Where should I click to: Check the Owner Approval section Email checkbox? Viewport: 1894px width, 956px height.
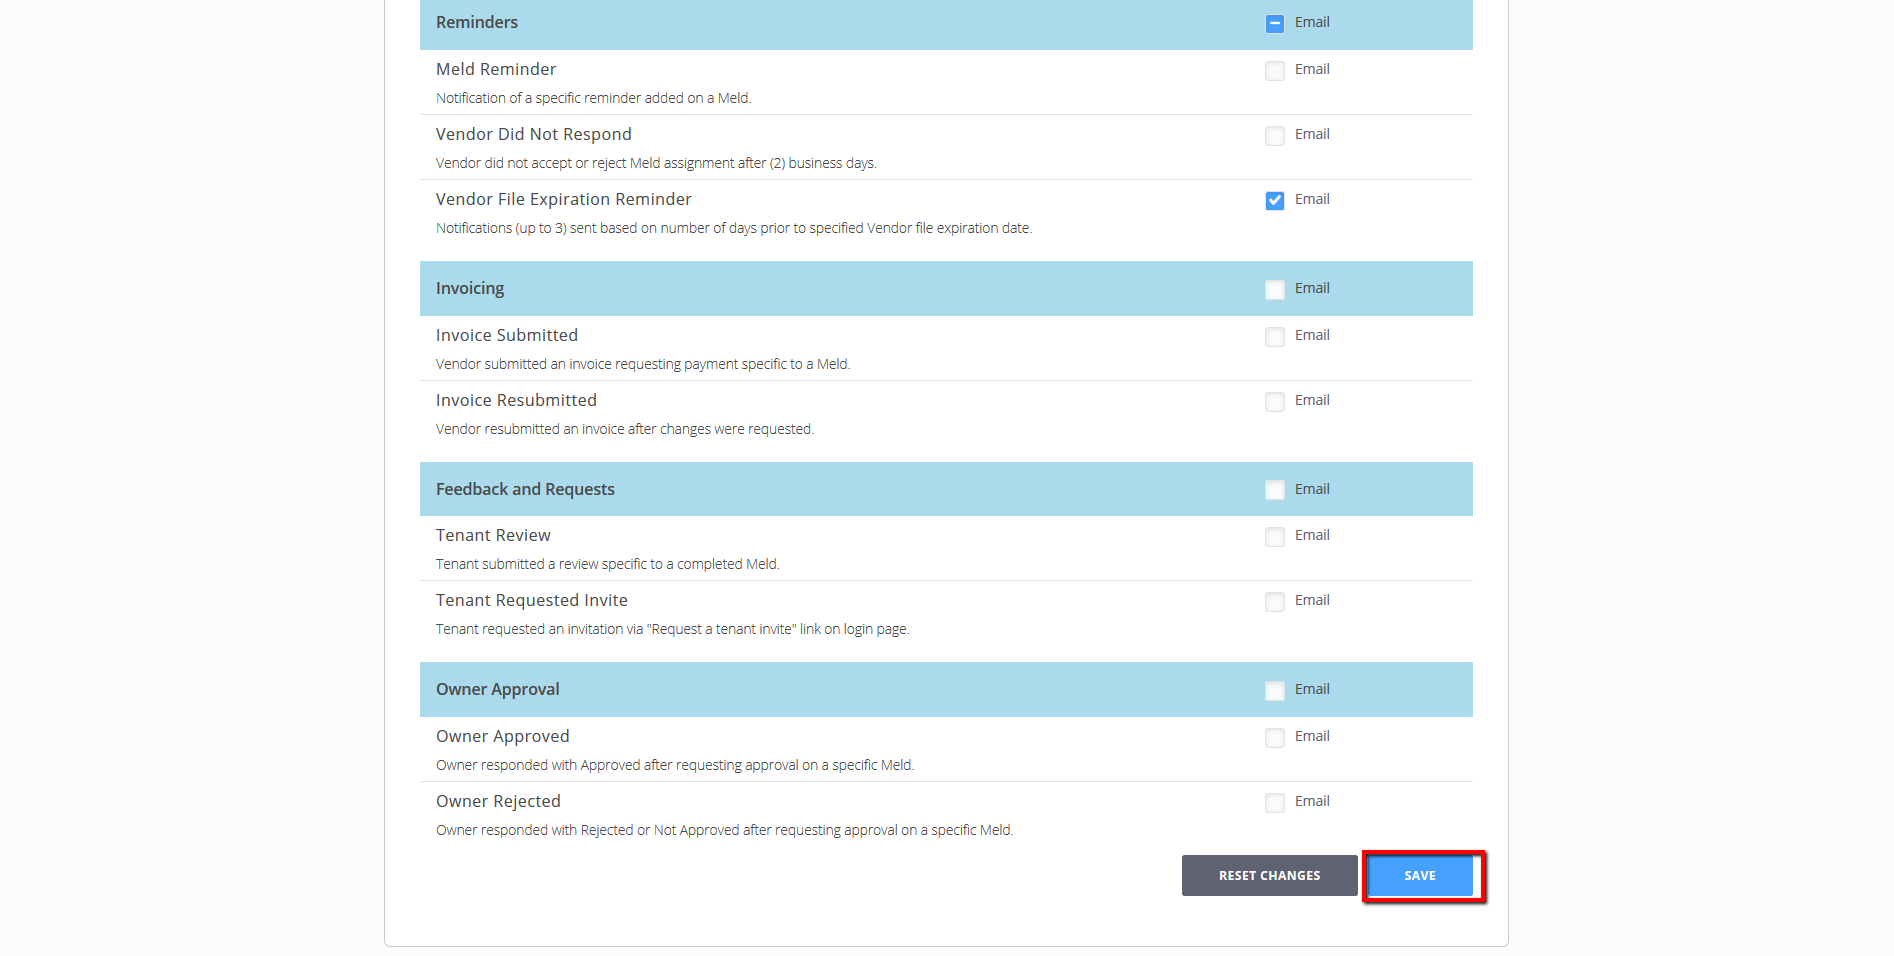pos(1274,691)
